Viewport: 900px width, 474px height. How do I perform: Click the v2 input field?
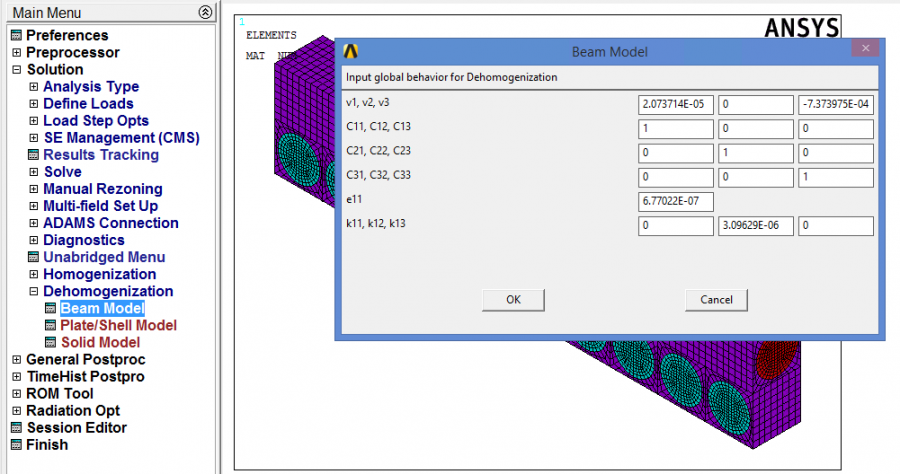point(756,105)
